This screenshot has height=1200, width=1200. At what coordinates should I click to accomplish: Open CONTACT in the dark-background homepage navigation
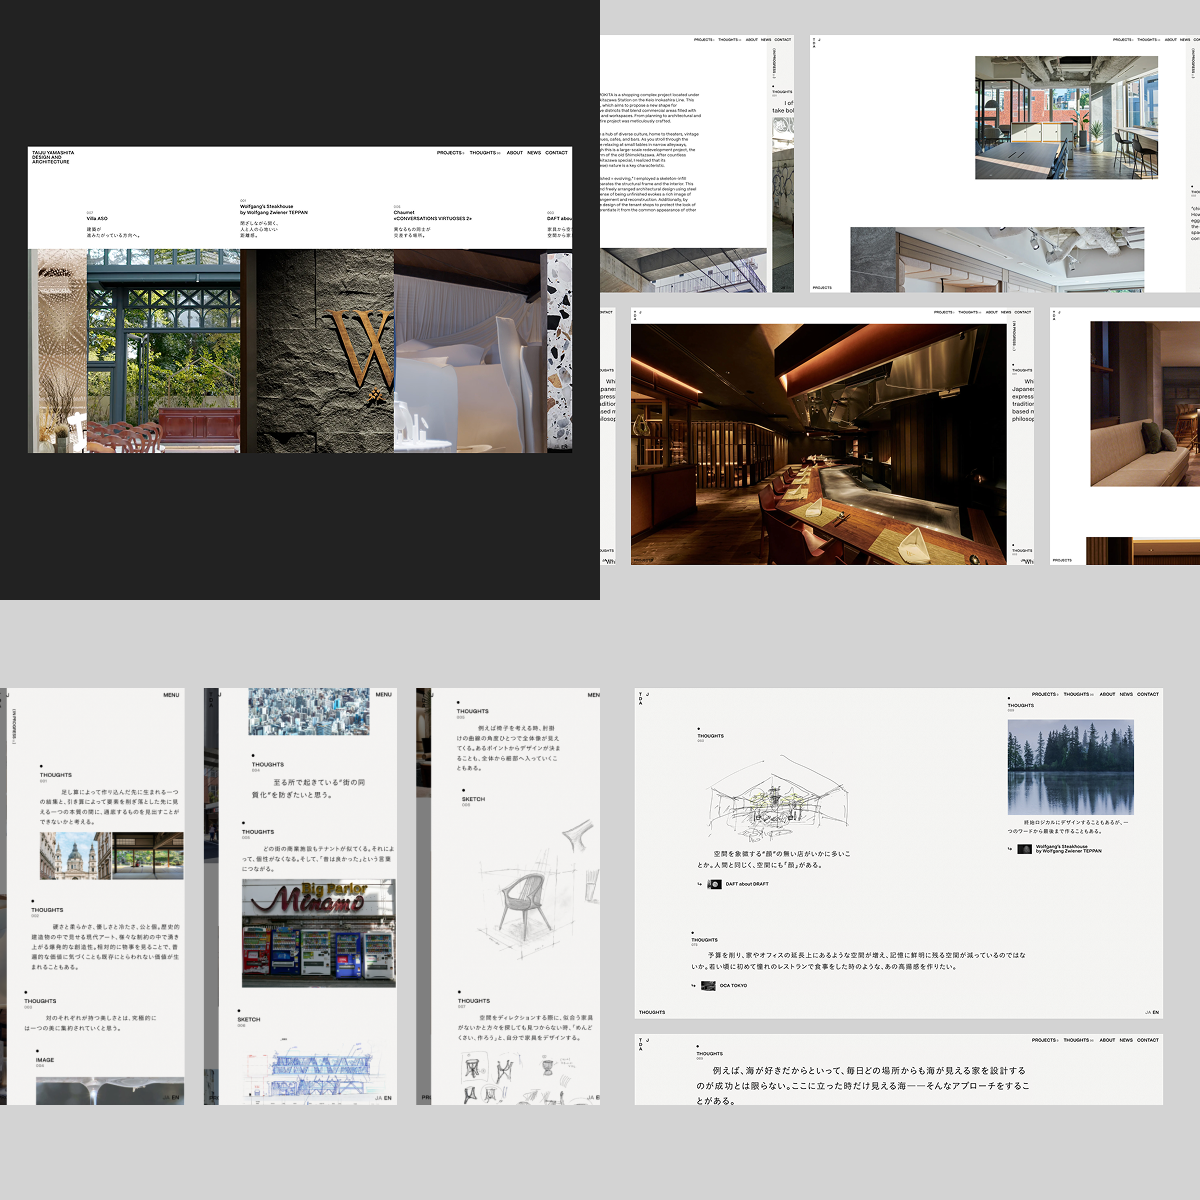[x=556, y=153]
